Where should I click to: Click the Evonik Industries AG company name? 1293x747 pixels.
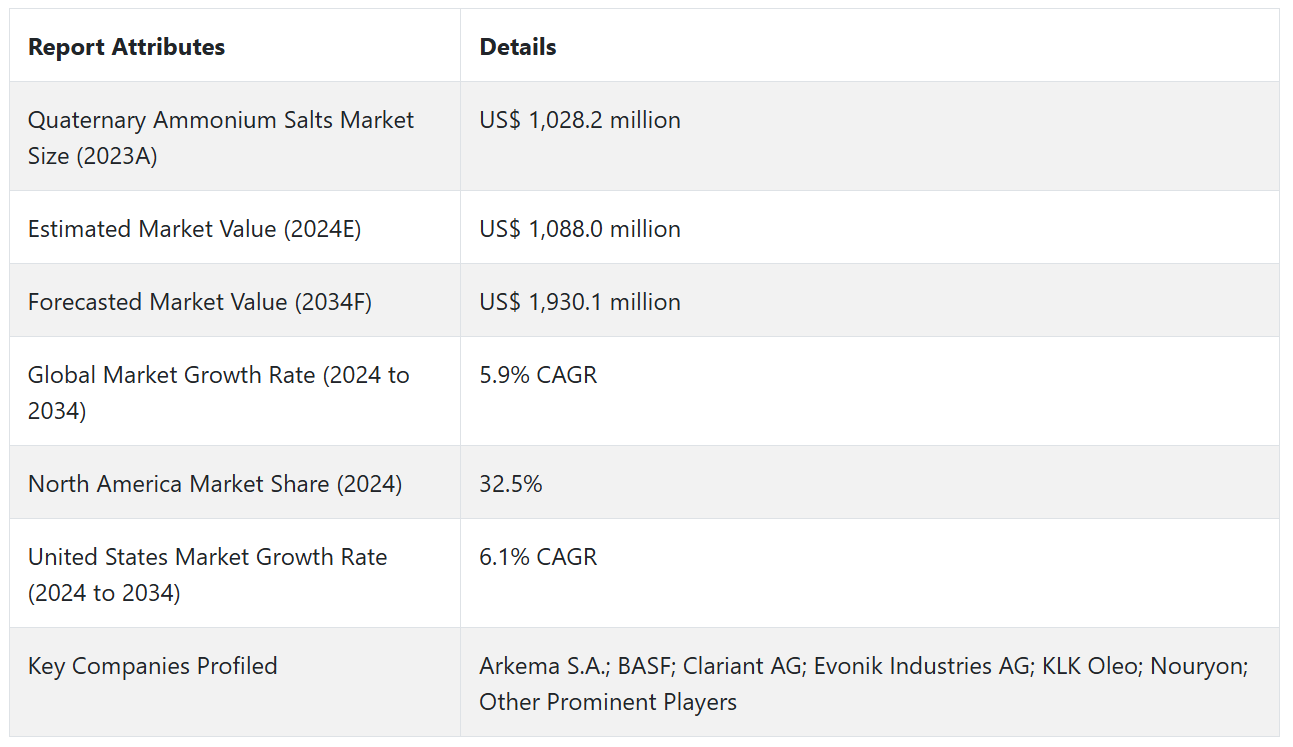919,666
